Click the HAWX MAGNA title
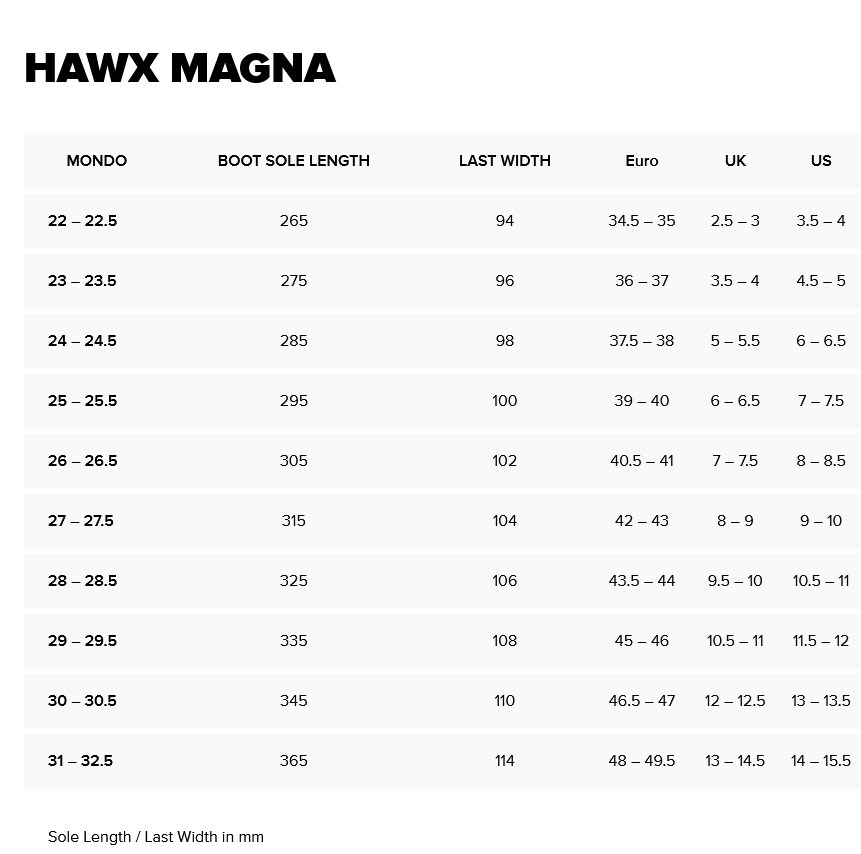The height and width of the screenshot is (854, 861). coord(180,68)
